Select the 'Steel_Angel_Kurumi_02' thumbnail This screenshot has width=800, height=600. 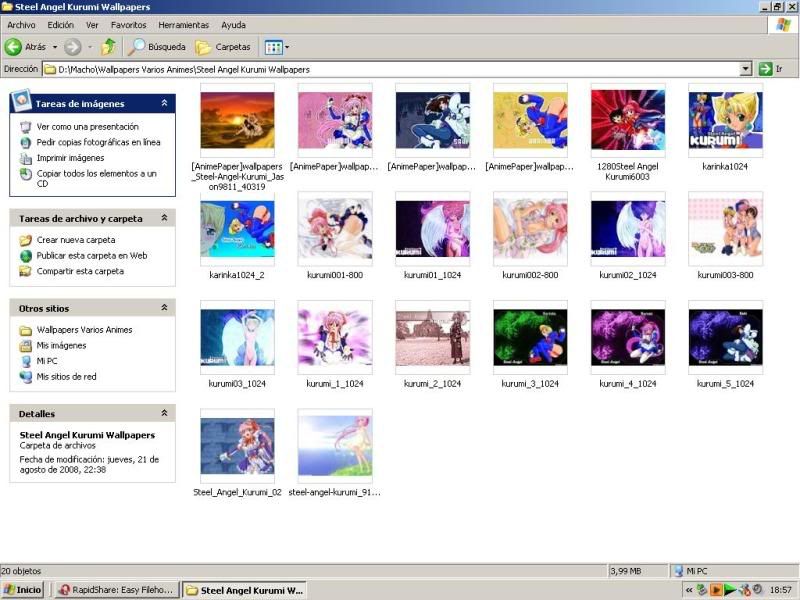(237, 446)
